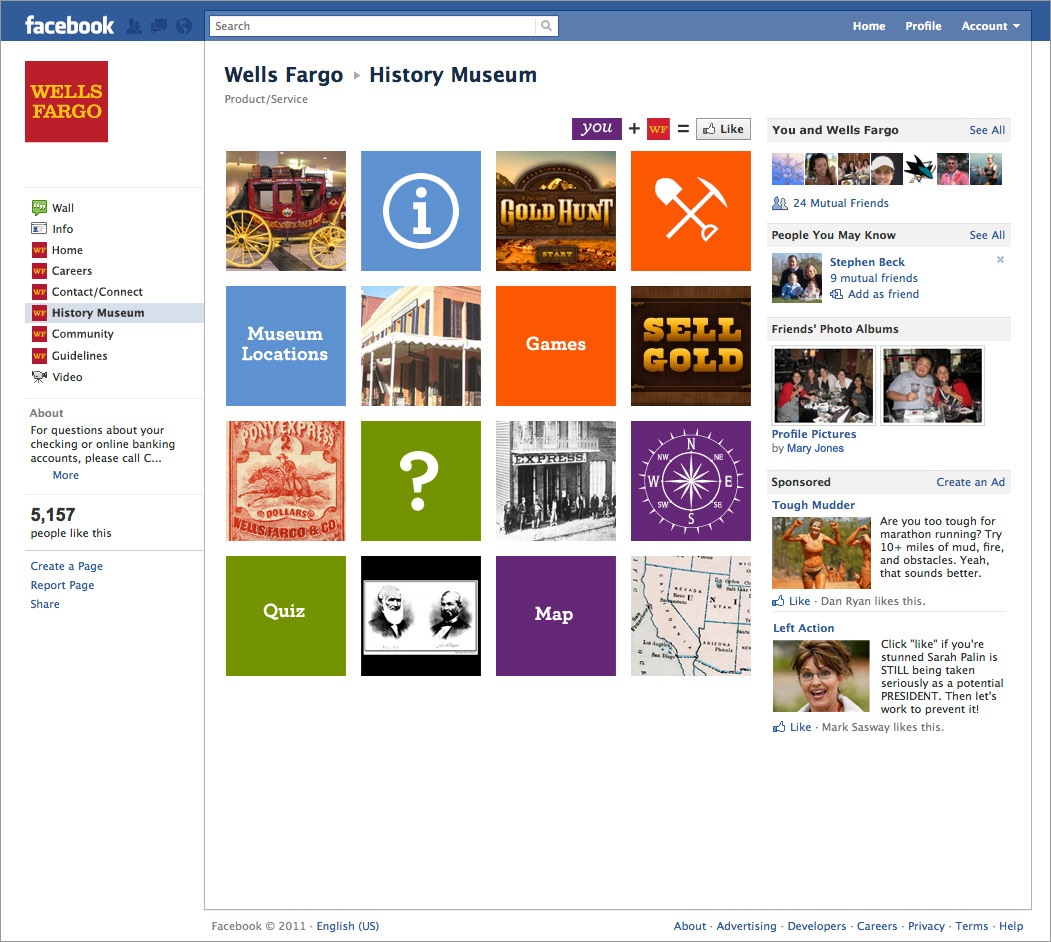
Task: See All under You and Wells Fargo
Action: pyautogui.click(x=987, y=130)
